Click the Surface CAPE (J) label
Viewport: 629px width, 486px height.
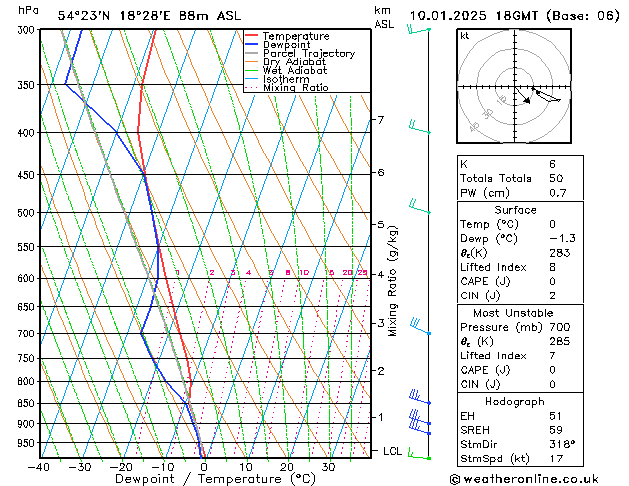pos(485,281)
